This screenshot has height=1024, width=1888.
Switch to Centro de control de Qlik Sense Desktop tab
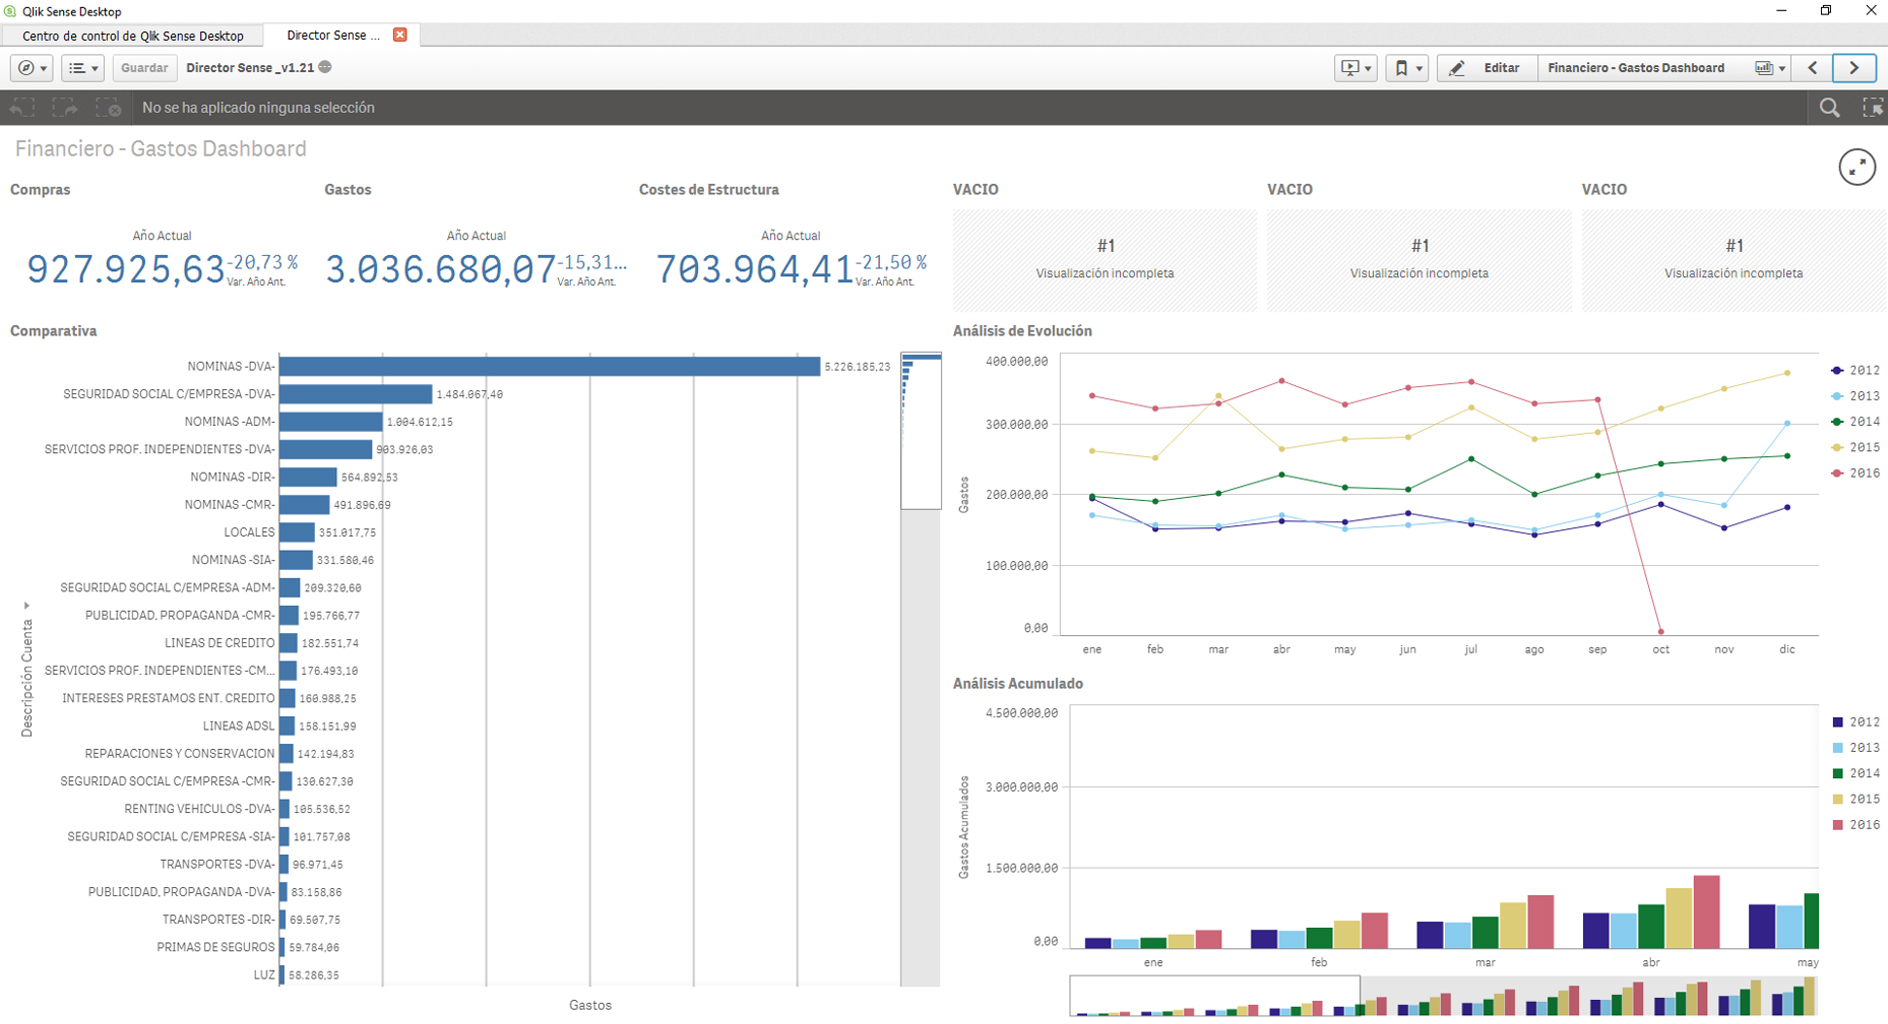click(133, 36)
